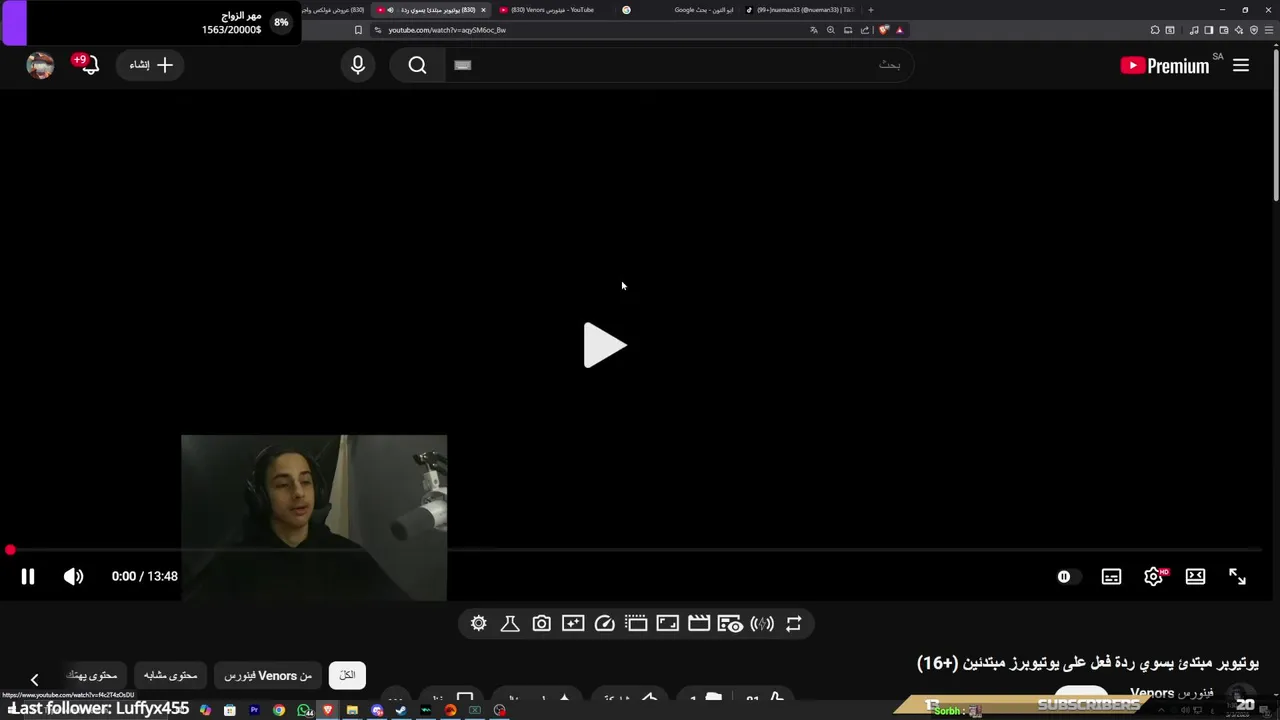
Task: Click the webcam overlay thumbnail
Action: point(314,518)
